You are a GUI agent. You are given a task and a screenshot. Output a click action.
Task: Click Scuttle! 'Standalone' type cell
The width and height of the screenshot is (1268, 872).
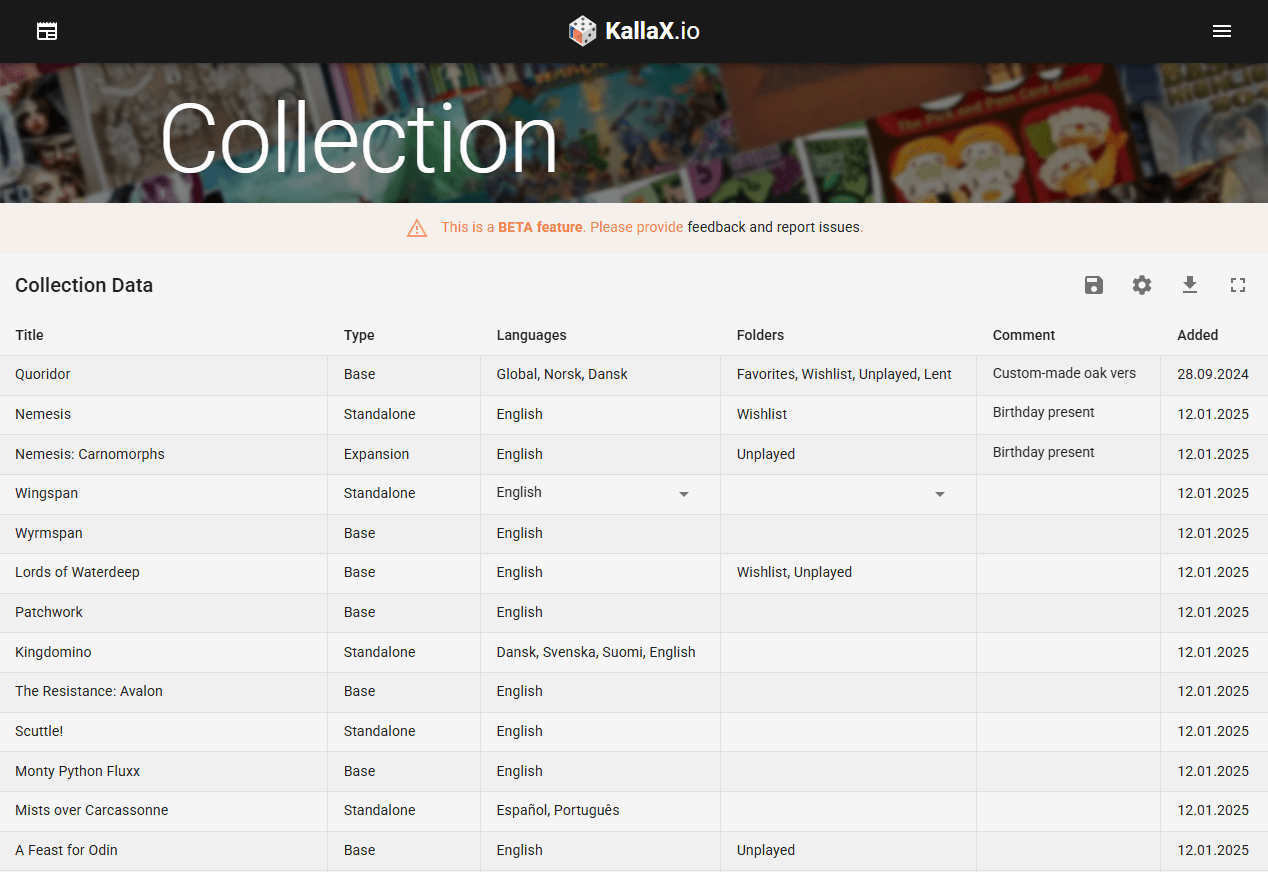coord(404,732)
